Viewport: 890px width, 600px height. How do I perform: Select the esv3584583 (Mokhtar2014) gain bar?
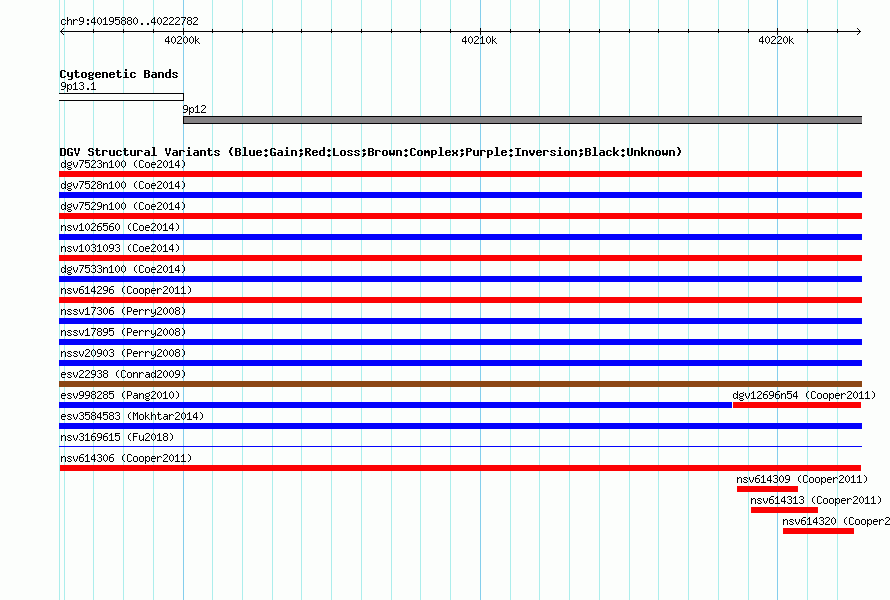tap(460, 426)
